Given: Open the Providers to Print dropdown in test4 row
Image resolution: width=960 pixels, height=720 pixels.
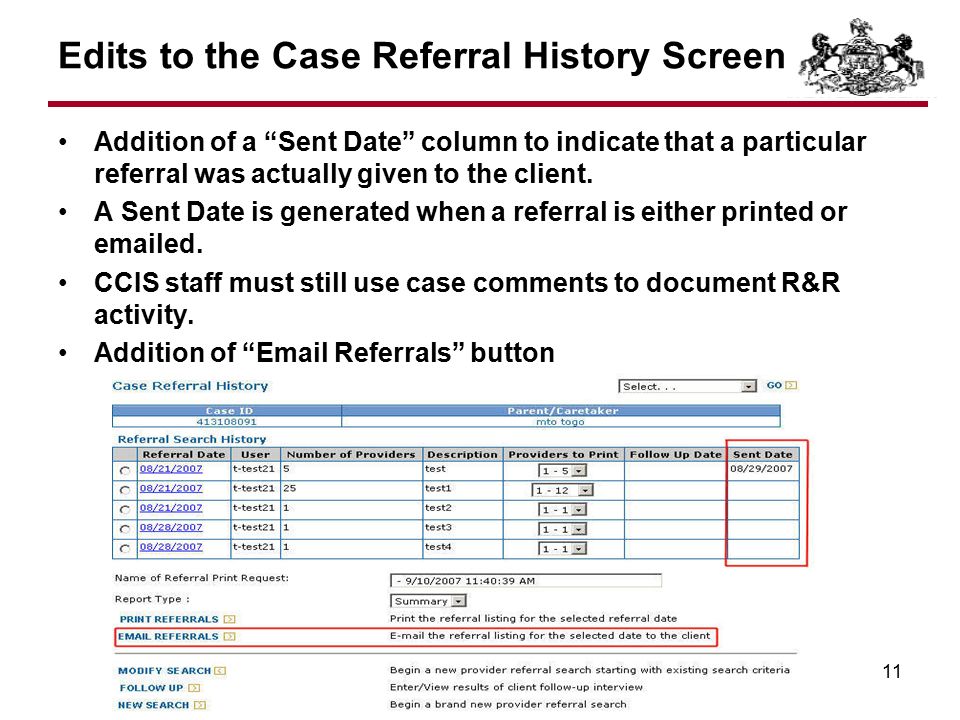Looking at the screenshot, I should click(x=562, y=549).
